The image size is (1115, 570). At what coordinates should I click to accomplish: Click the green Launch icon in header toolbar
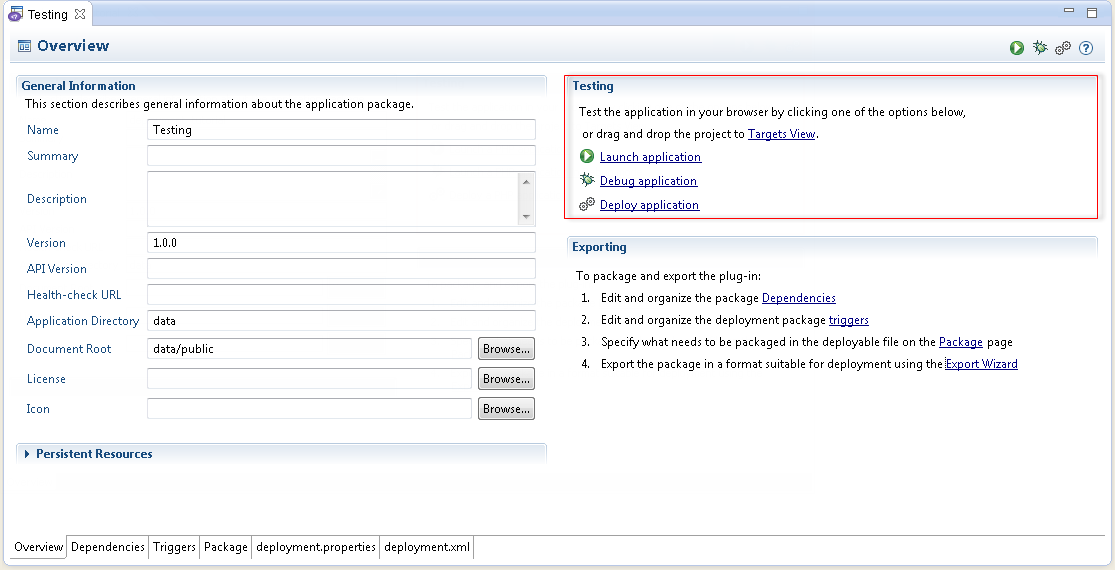(1017, 48)
